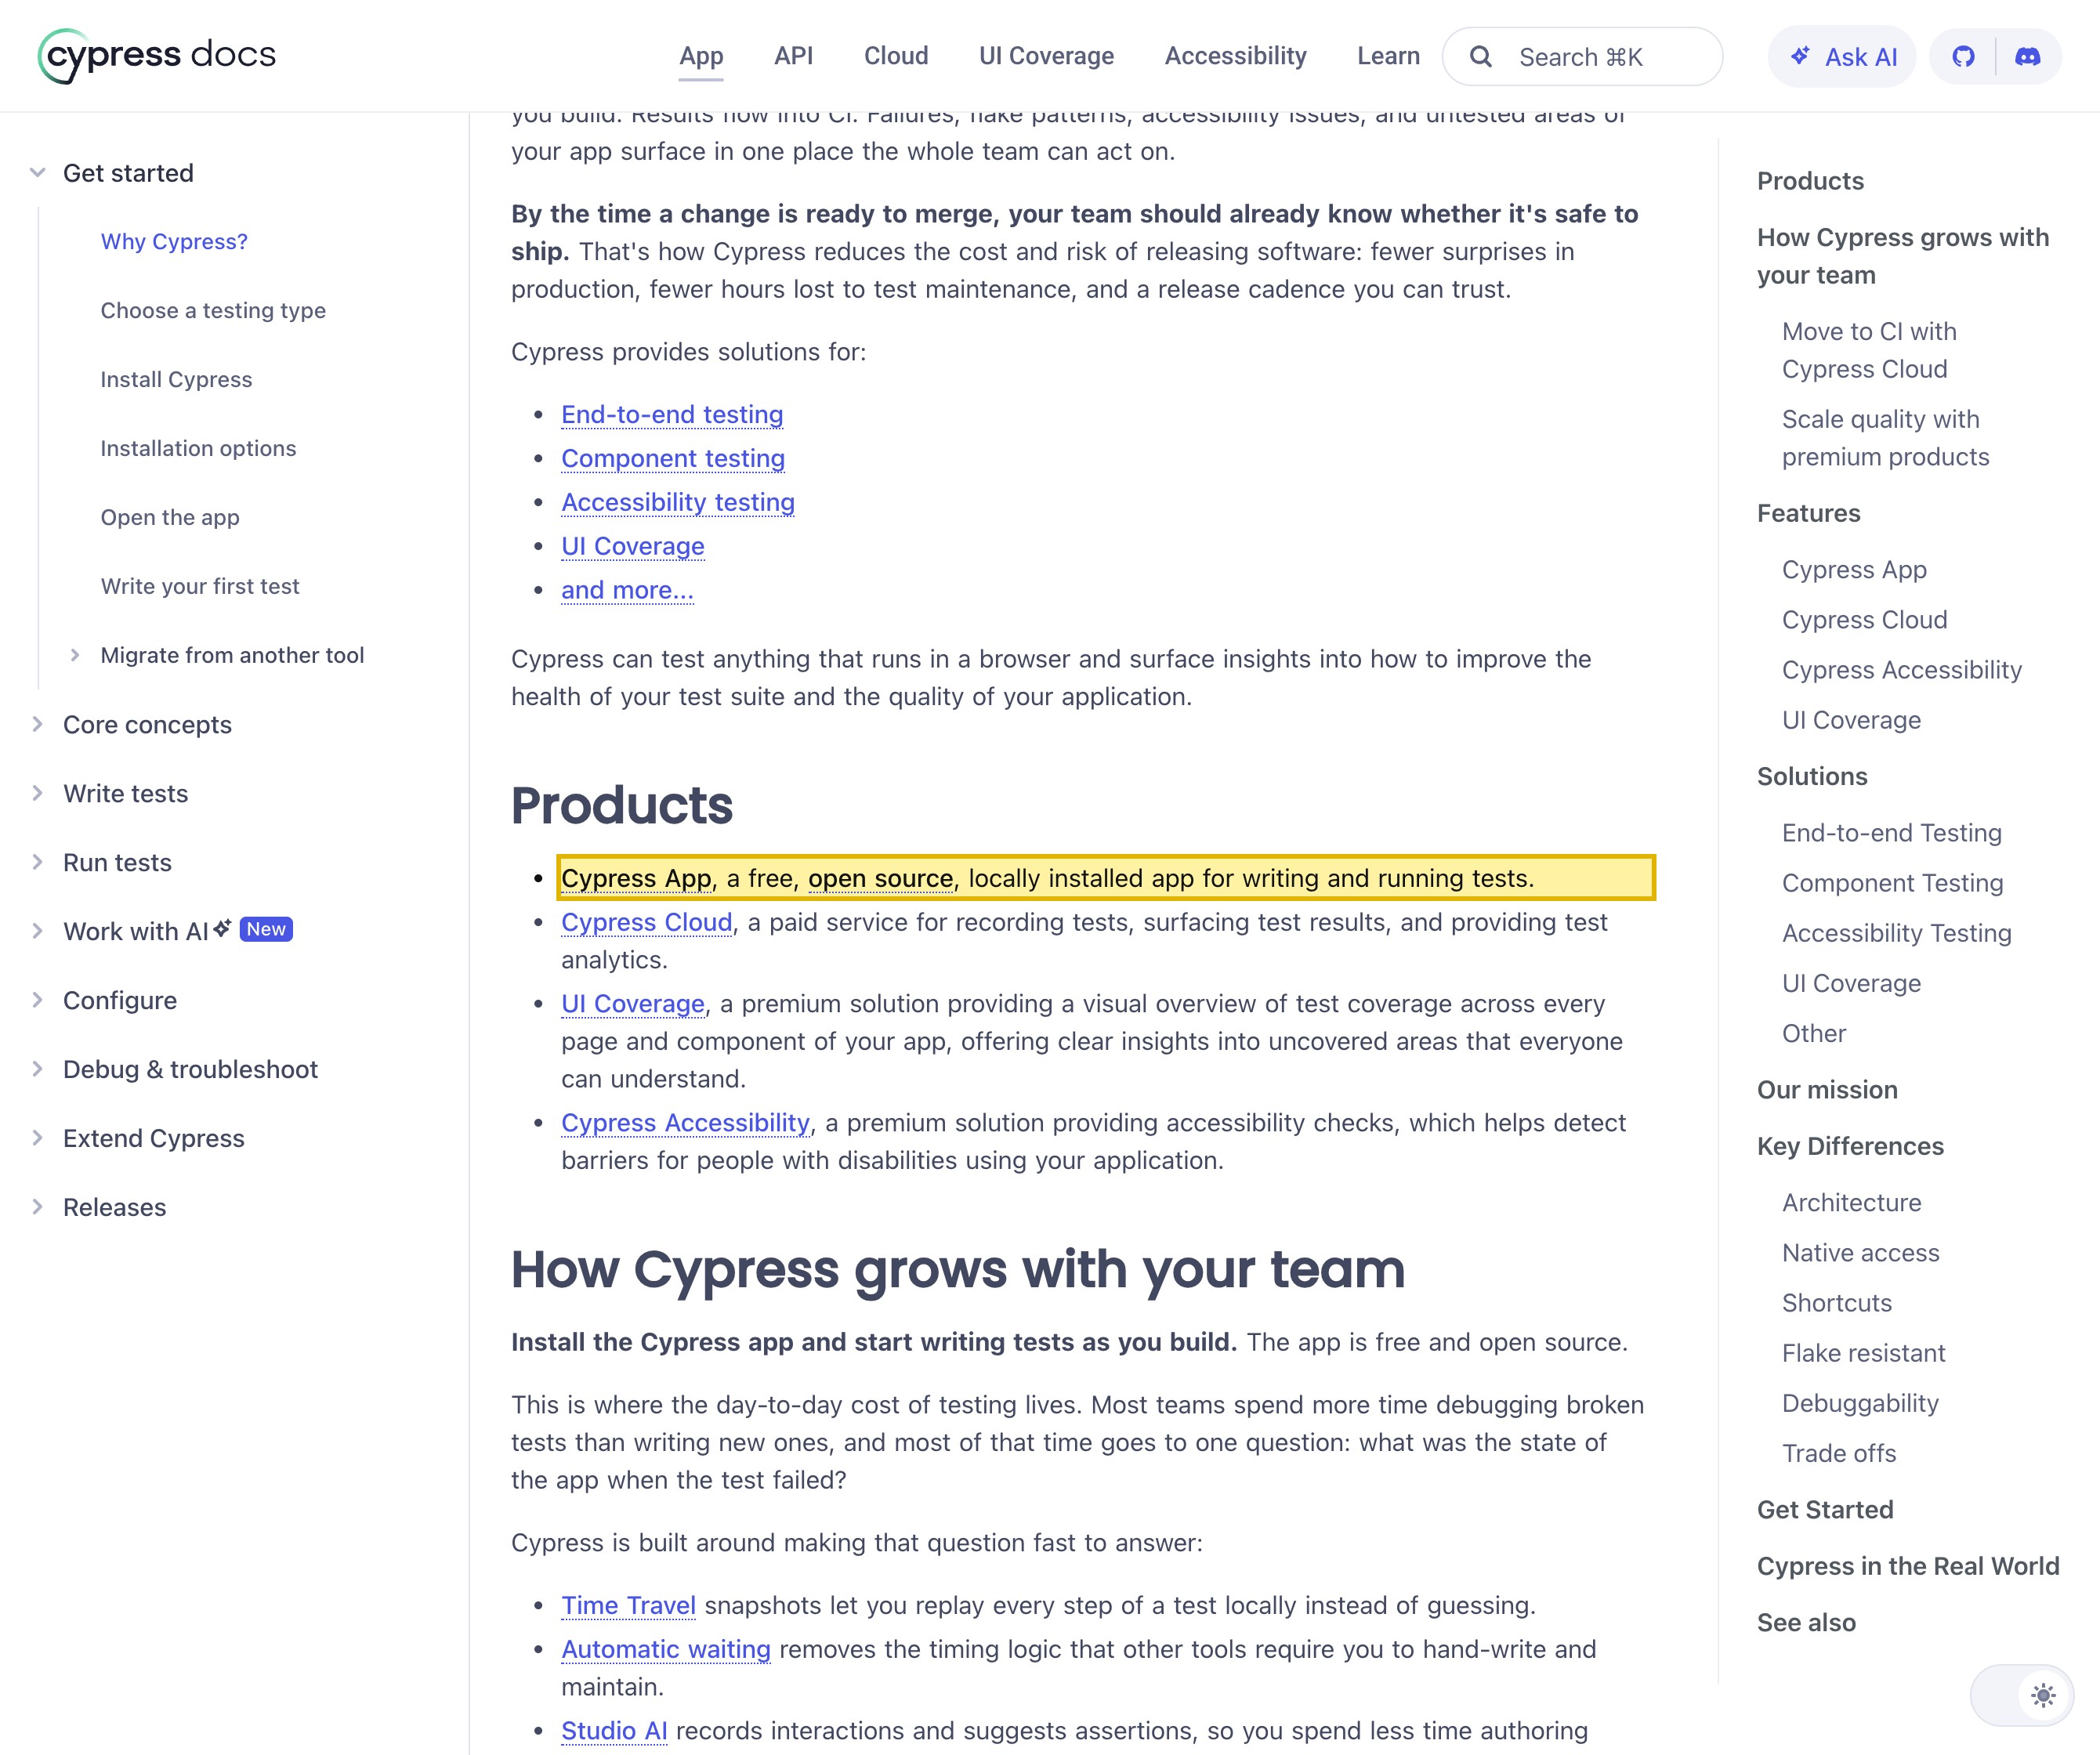Toggle the light/dark theme switch
2100x1755 pixels.
(x=2021, y=1695)
